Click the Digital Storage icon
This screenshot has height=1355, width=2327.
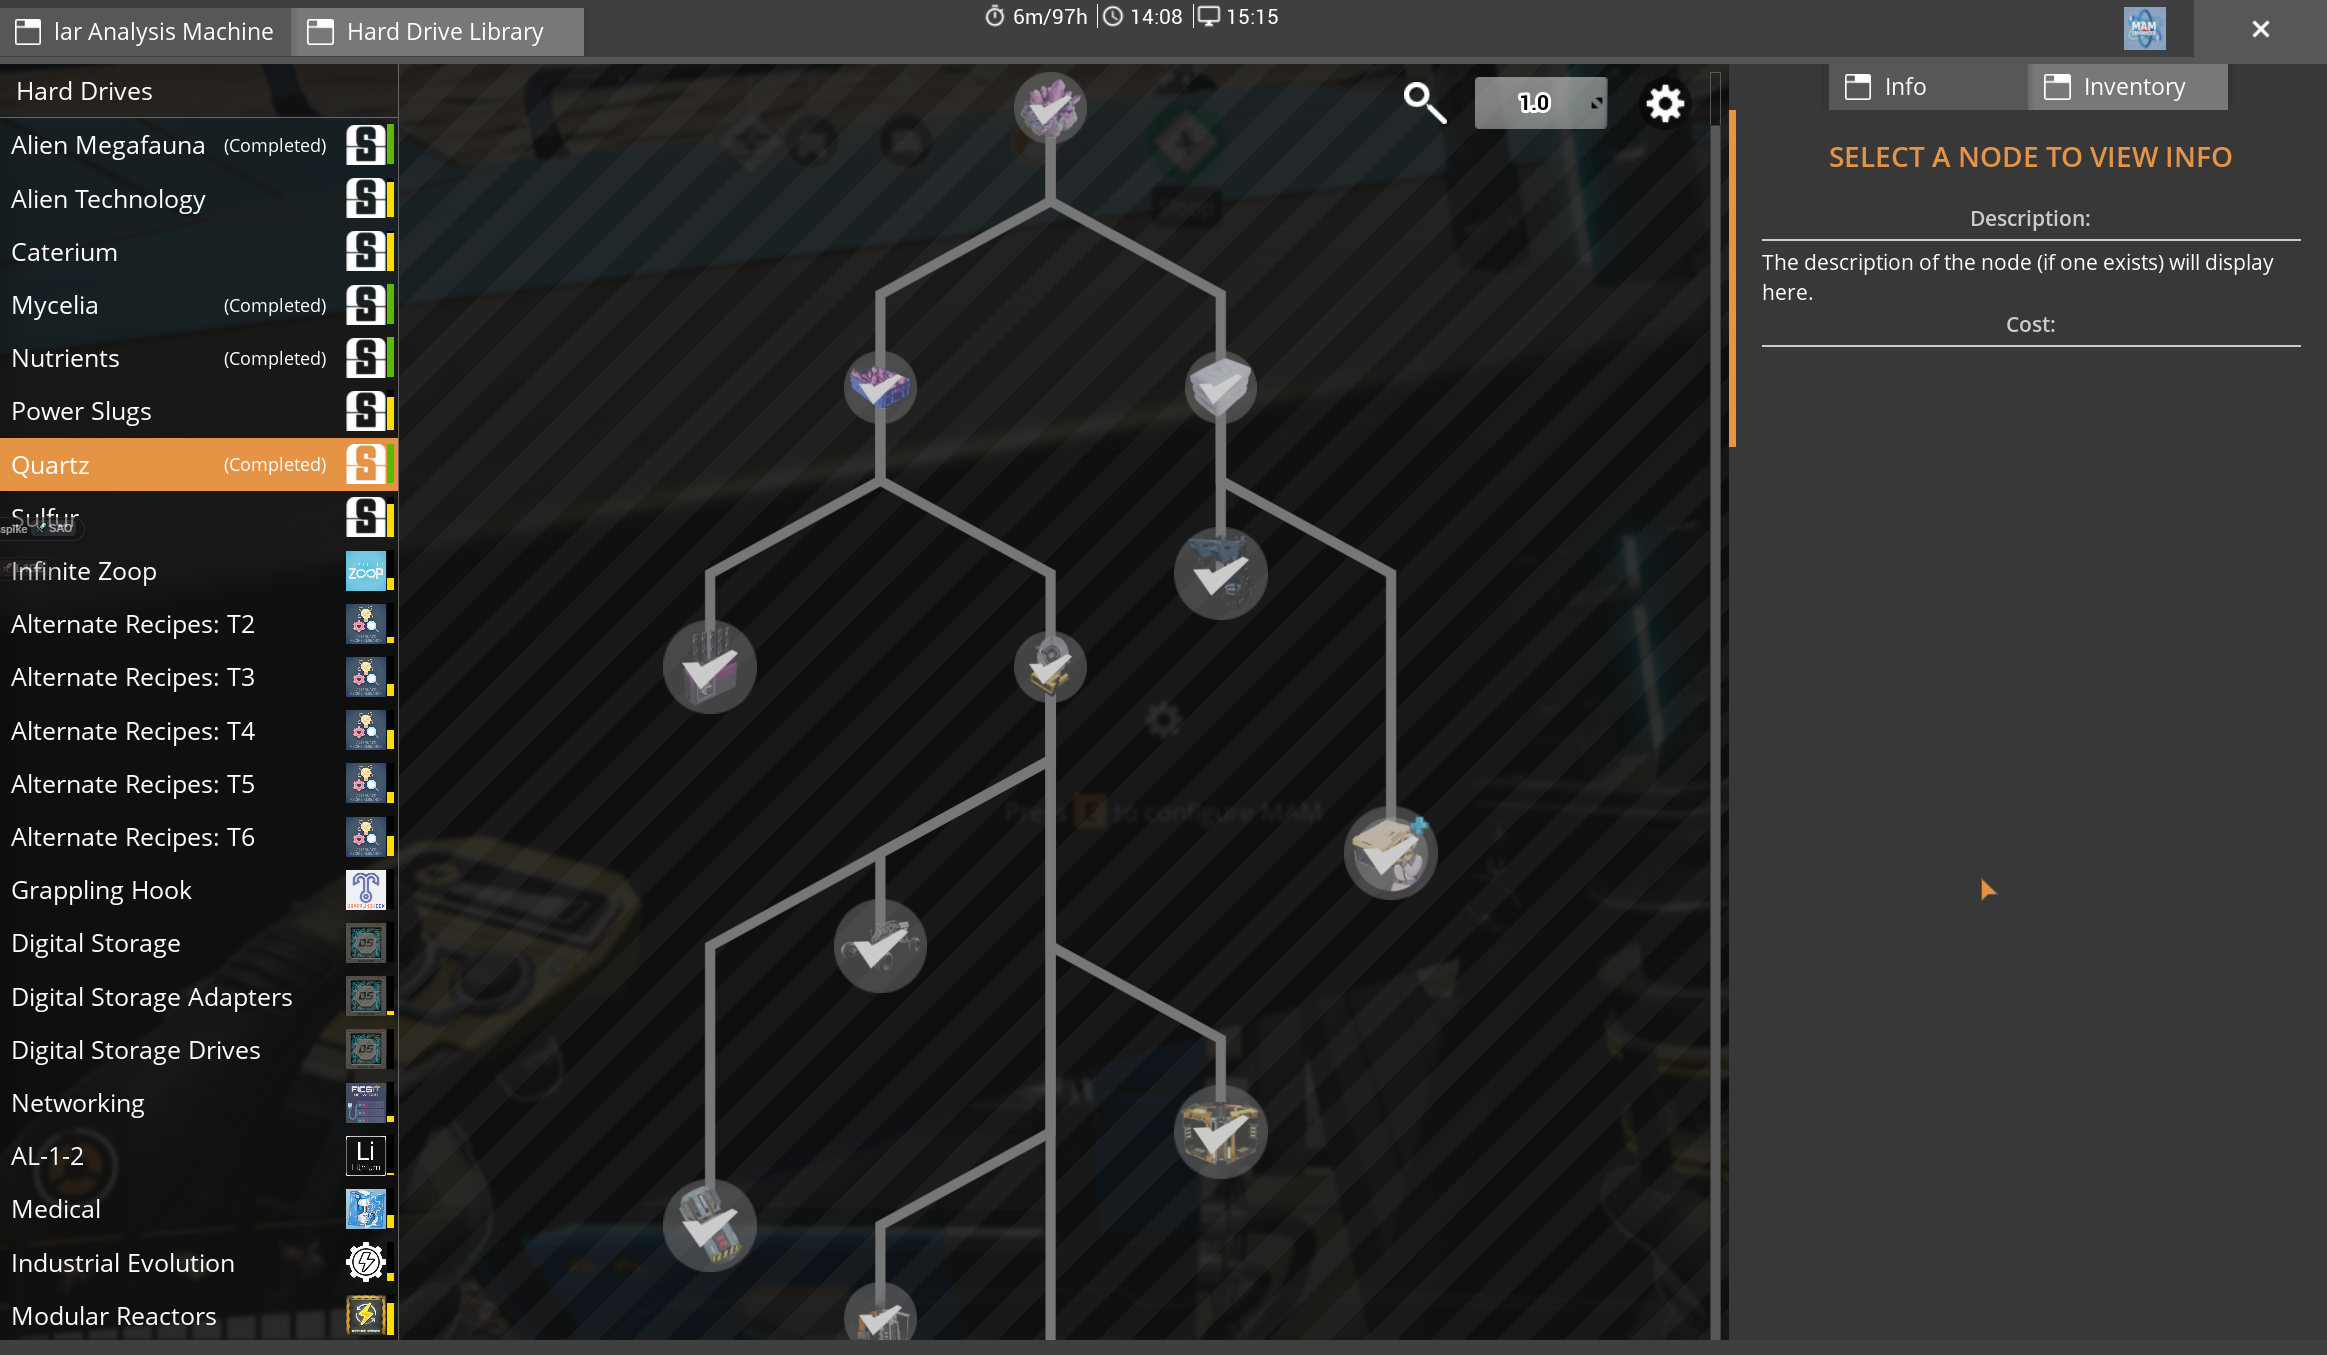click(366, 943)
